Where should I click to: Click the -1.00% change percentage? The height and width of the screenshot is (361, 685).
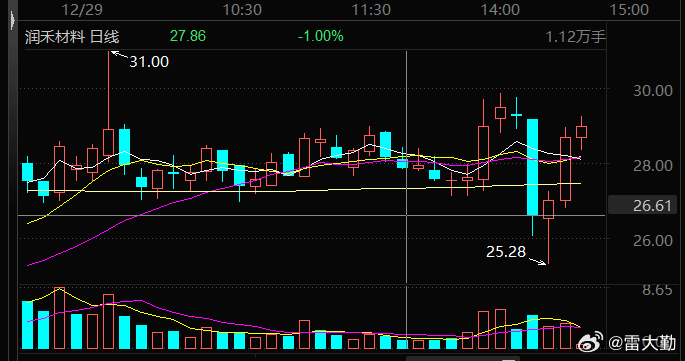[x=321, y=36]
